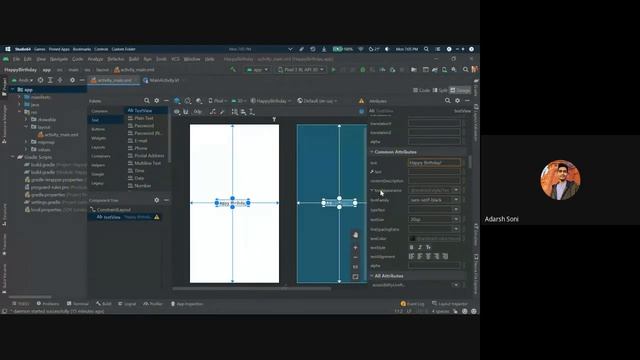Open Component Tree settings gear

click(x=156, y=200)
